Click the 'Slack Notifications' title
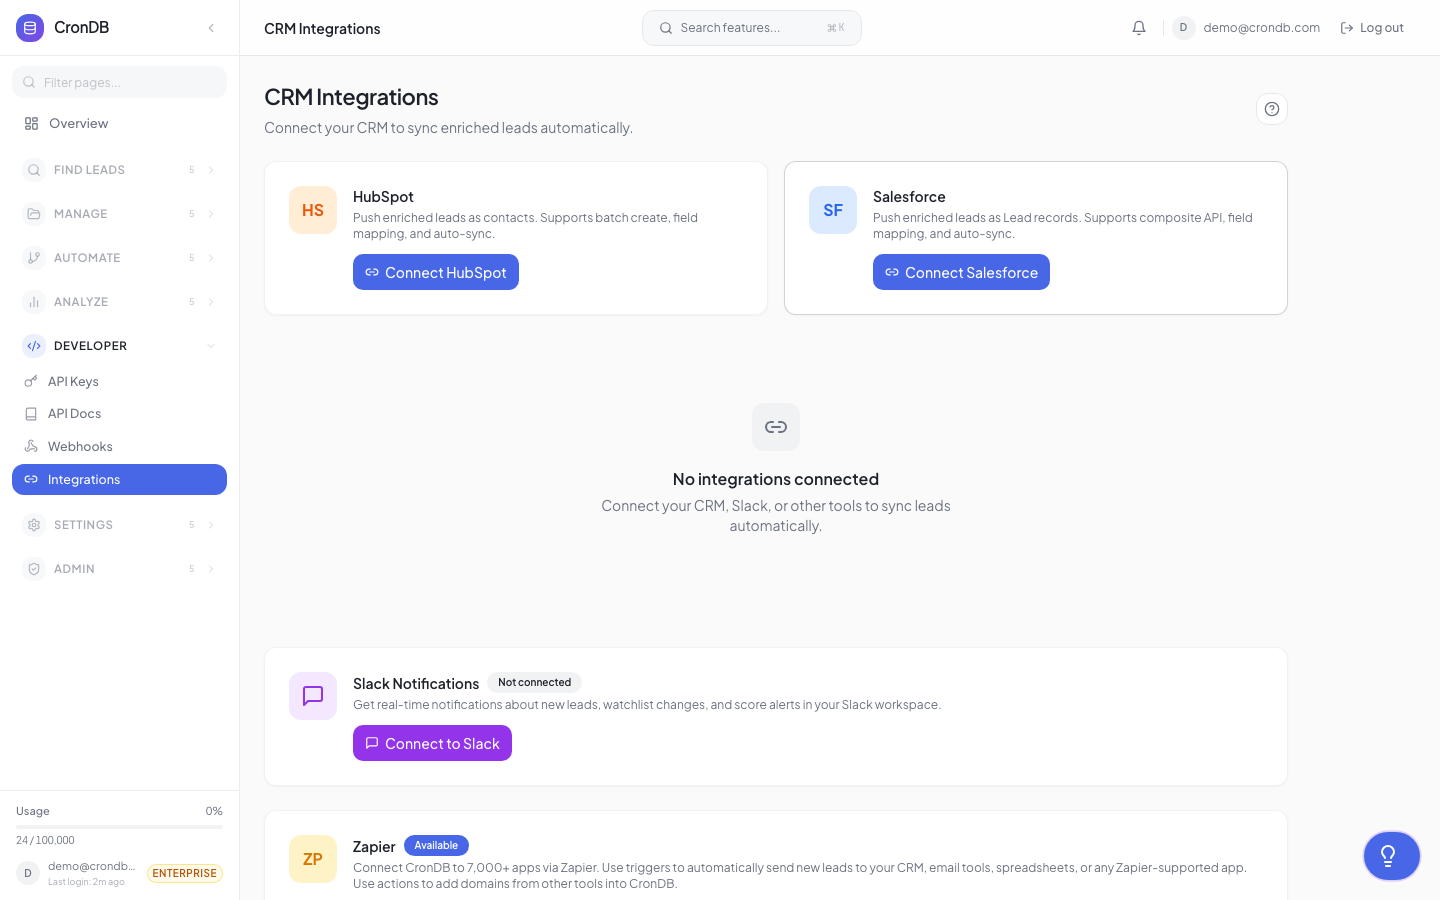The image size is (1440, 900). click(x=416, y=684)
